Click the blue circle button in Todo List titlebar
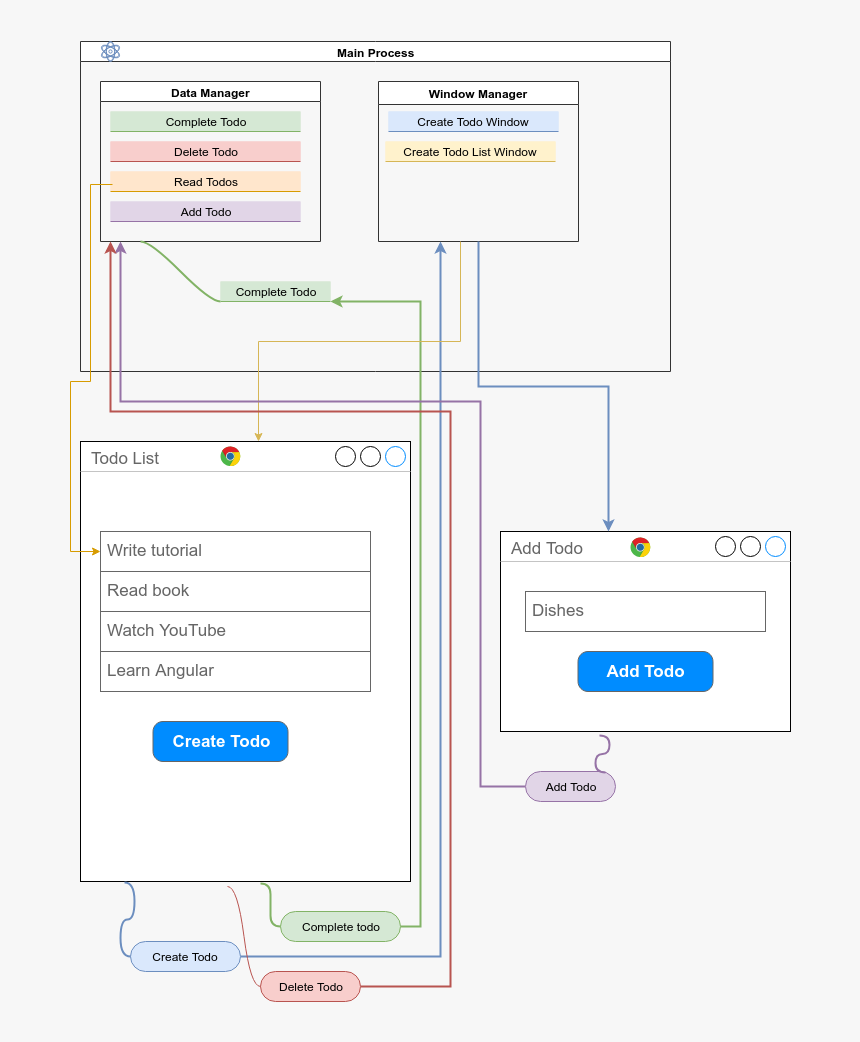Viewport: 860px width, 1042px height. (x=395, y=457)
